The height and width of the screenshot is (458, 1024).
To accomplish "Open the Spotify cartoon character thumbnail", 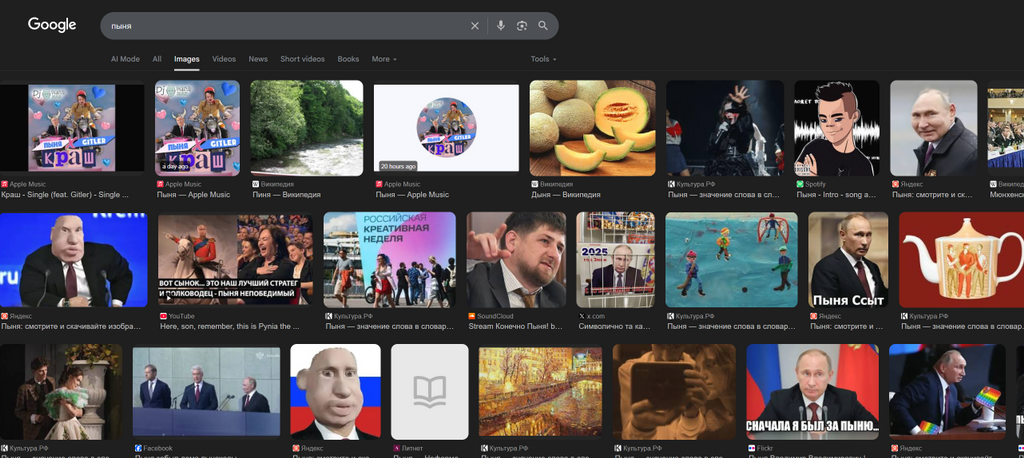I will coord(837,128).
